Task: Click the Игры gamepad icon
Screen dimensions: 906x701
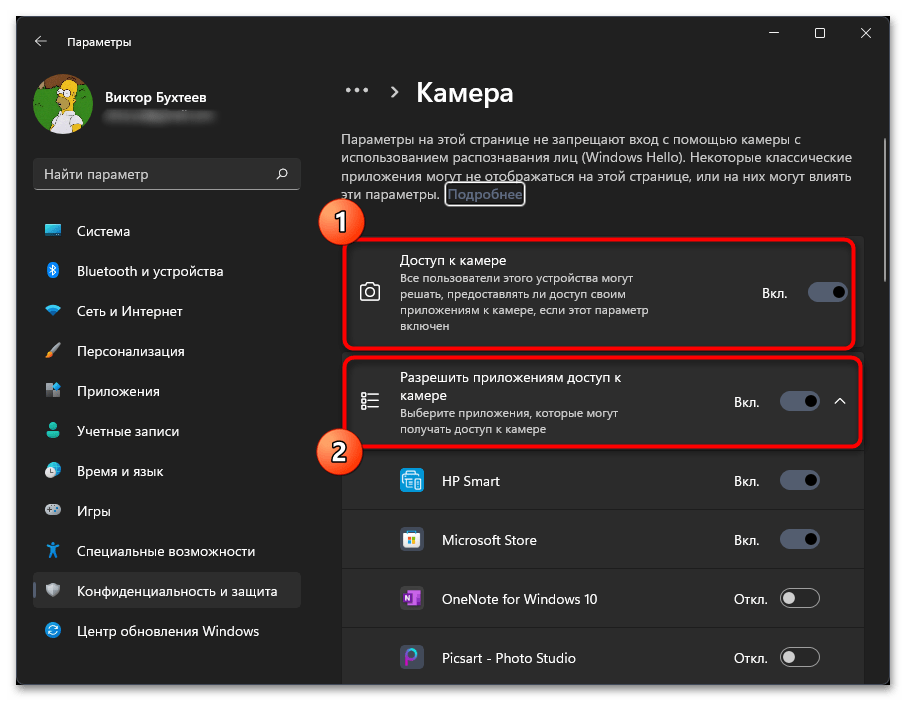Action: click(52, 510)
